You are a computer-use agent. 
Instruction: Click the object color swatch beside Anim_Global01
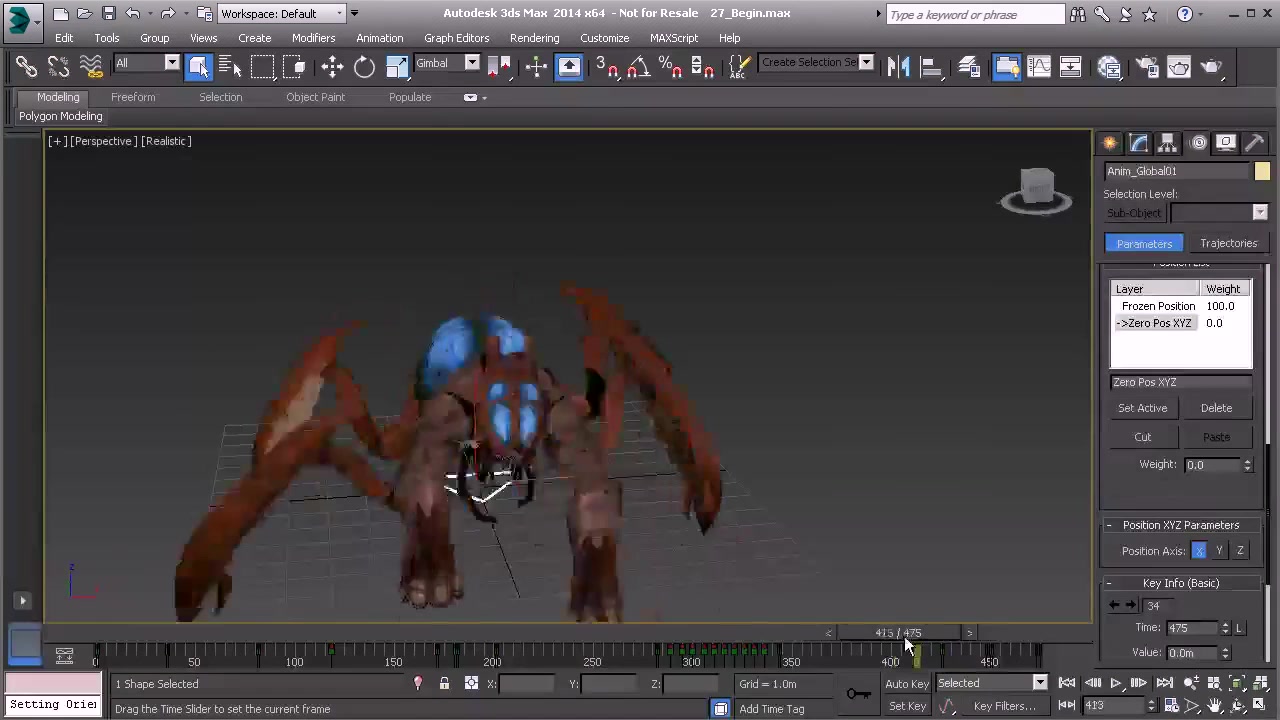pos(1262,171)
